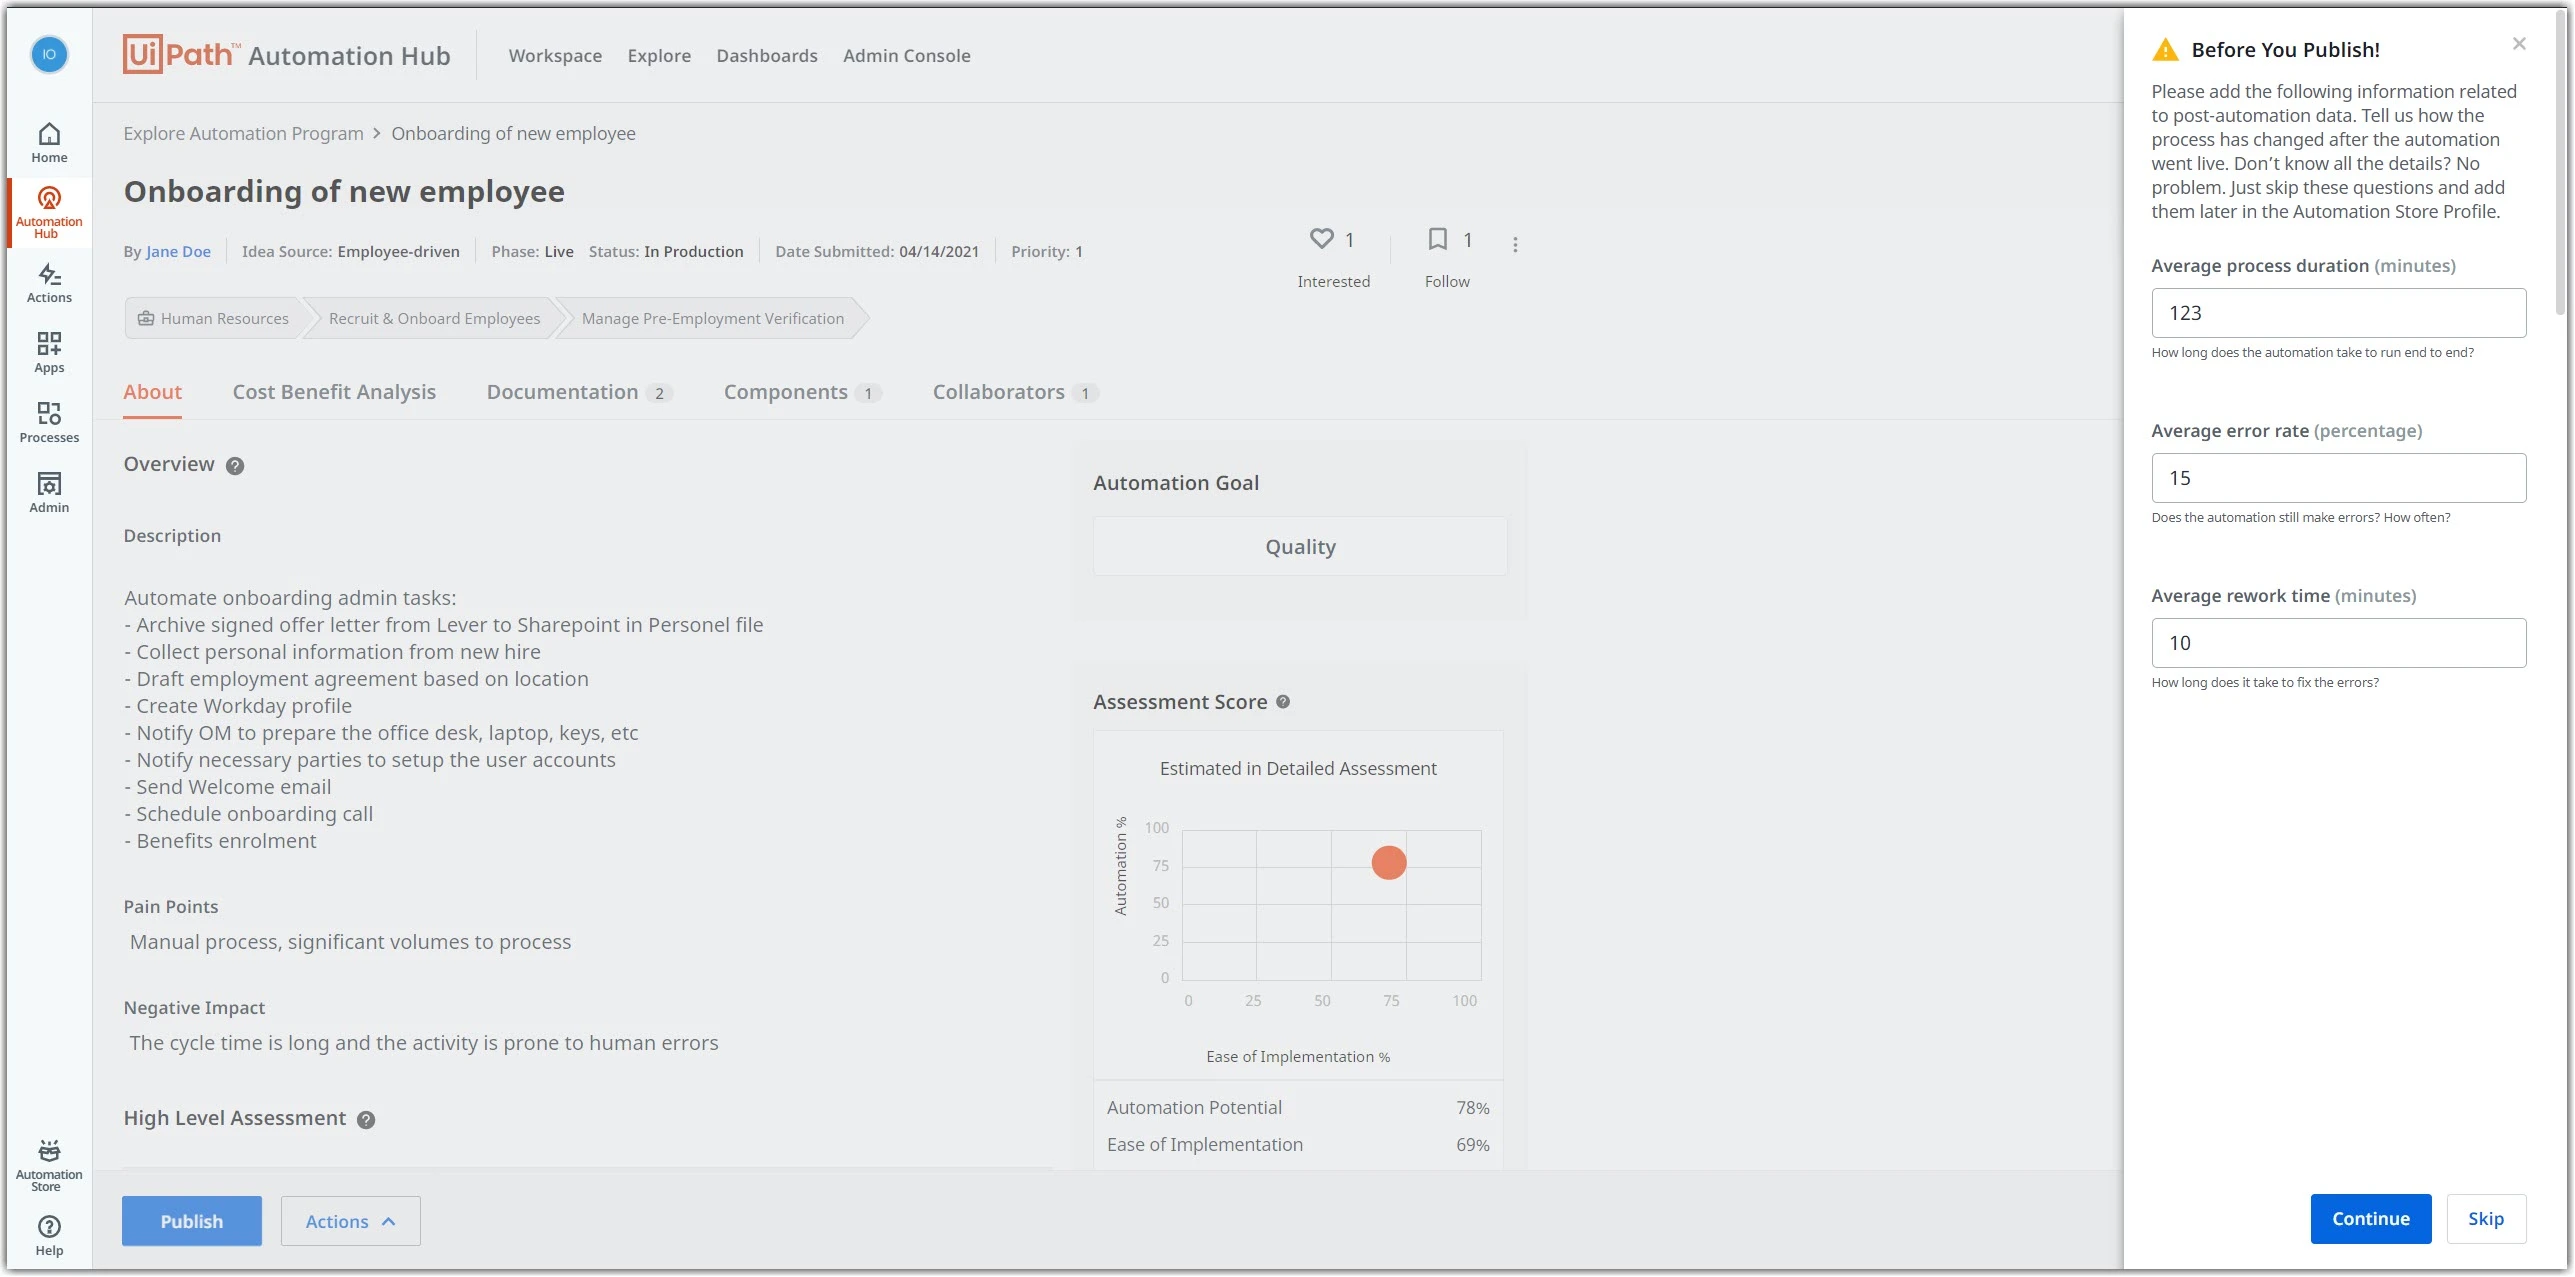Switch to the About tab

pyautogui.click(x=152, y=392)
